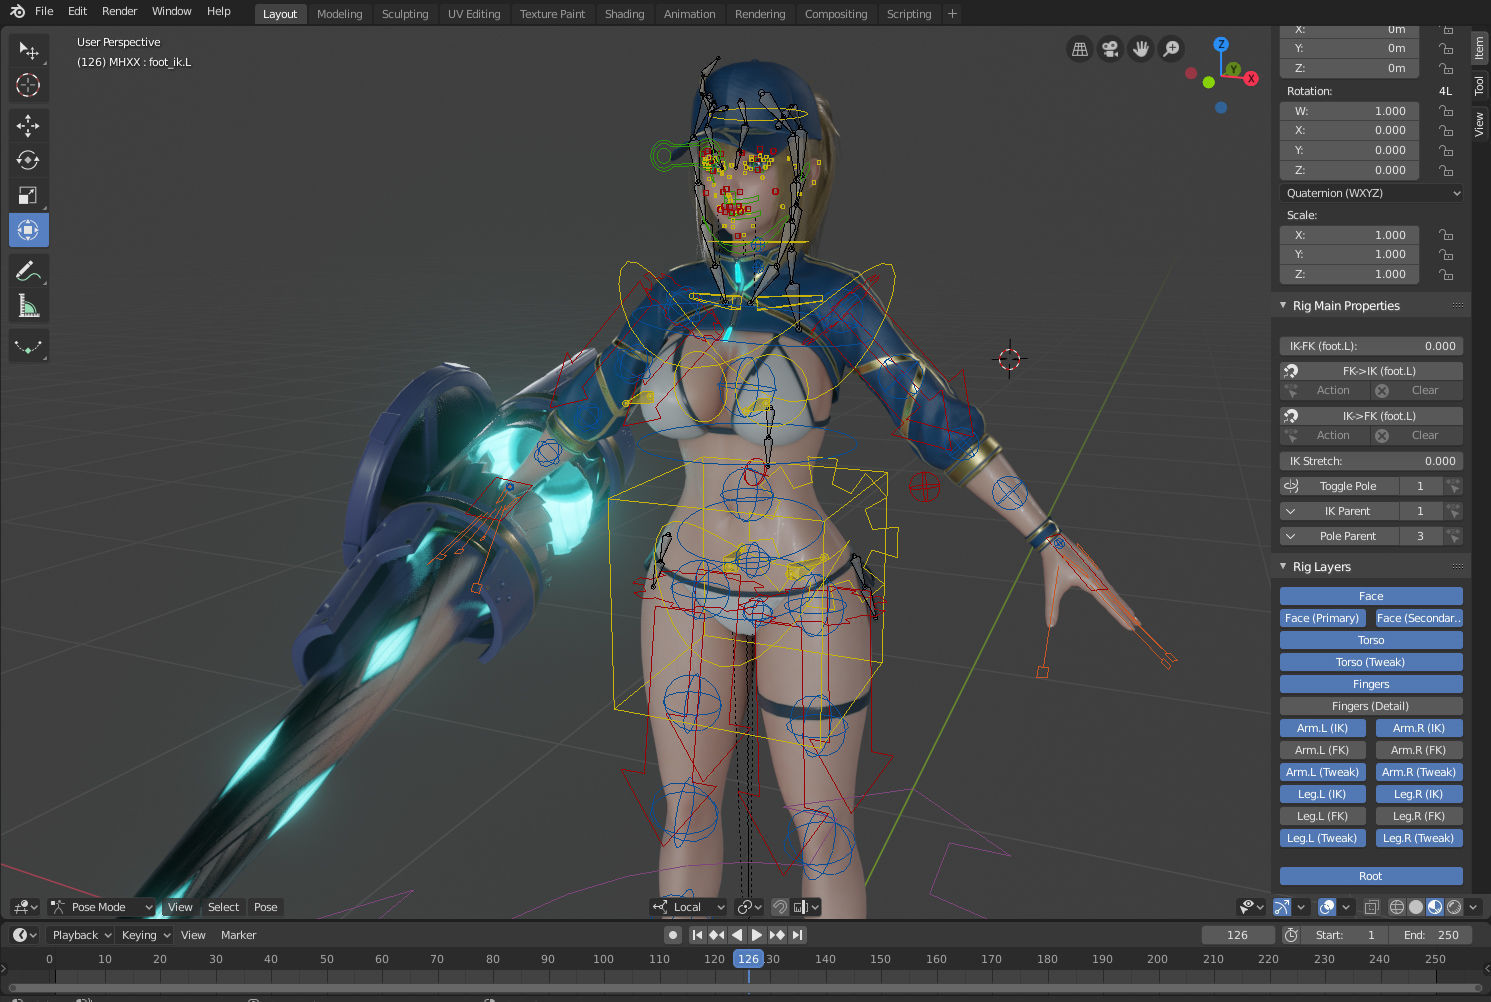1491x1002 pixels.
Task: Open the Quaternion (WXYZ) rotation mode dropdown
Action: pos(1372,193)
